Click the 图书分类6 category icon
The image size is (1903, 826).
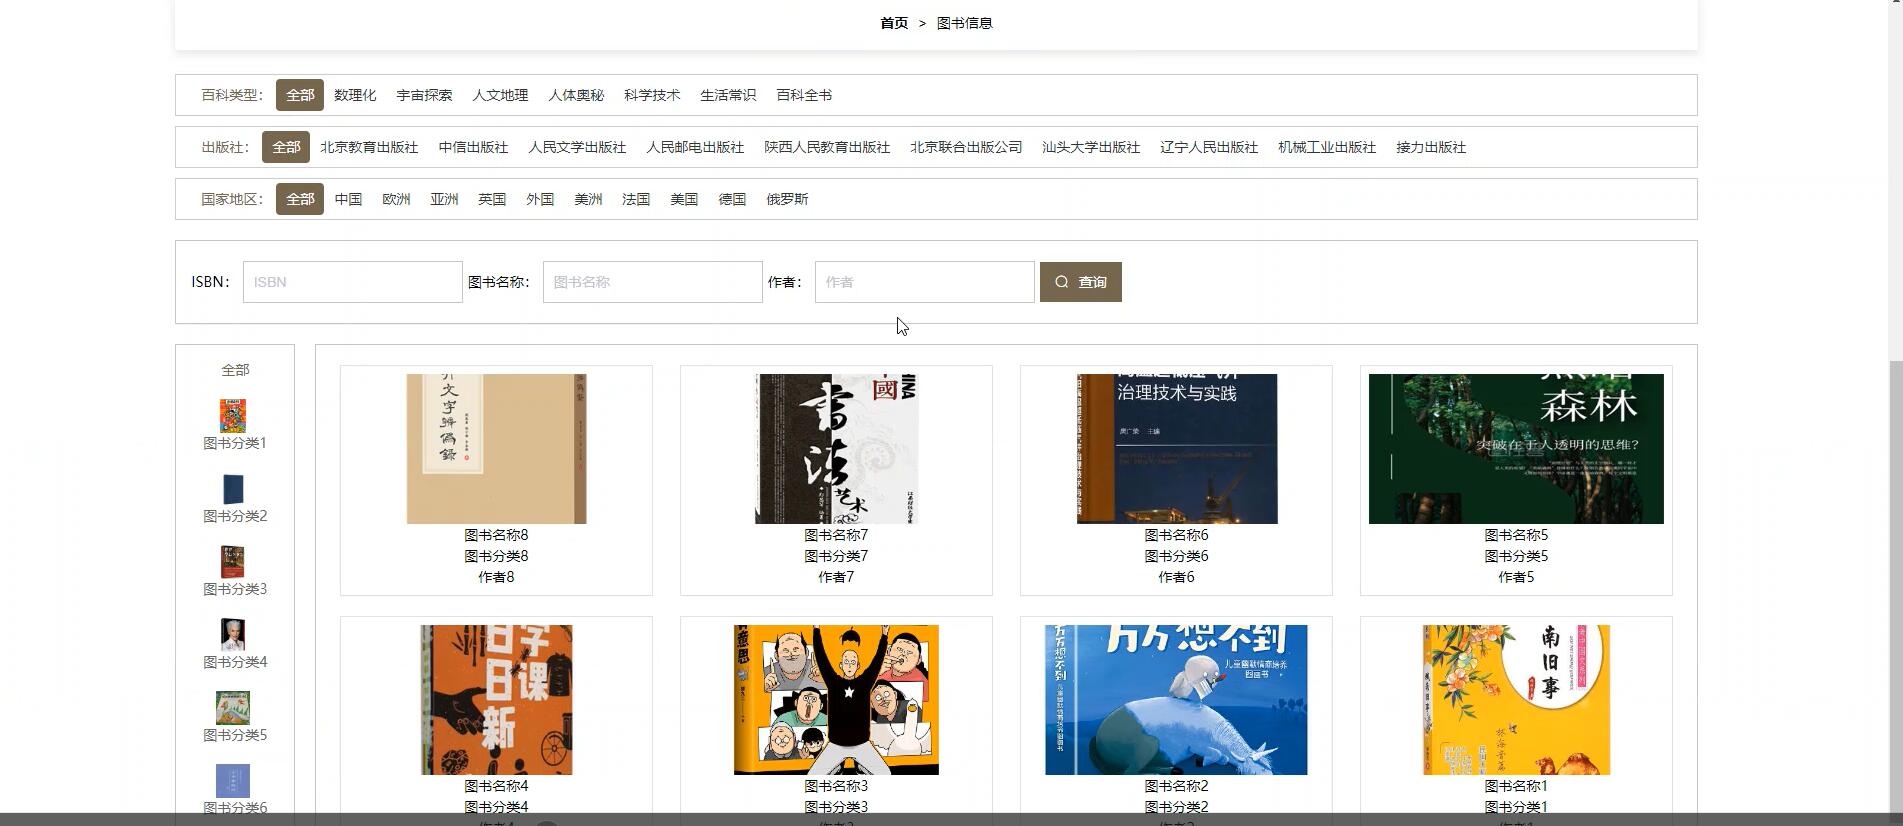(233, 780)
